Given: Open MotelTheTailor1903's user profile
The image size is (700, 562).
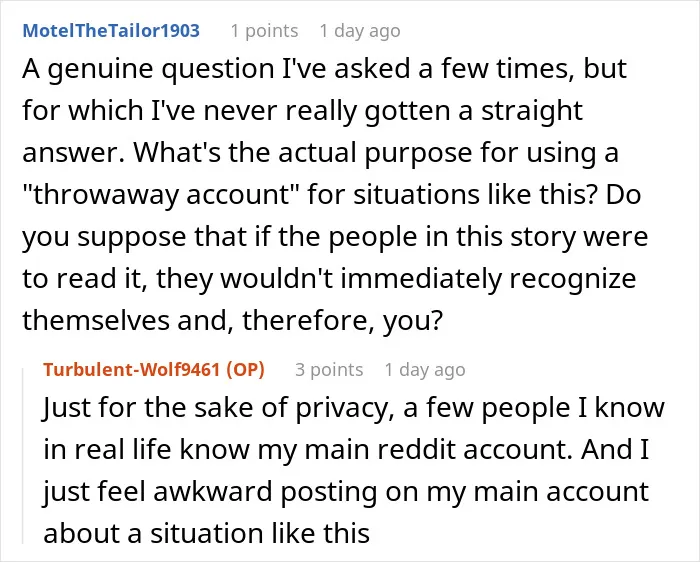Looking at the screenshot, I should tap(111, 31).
